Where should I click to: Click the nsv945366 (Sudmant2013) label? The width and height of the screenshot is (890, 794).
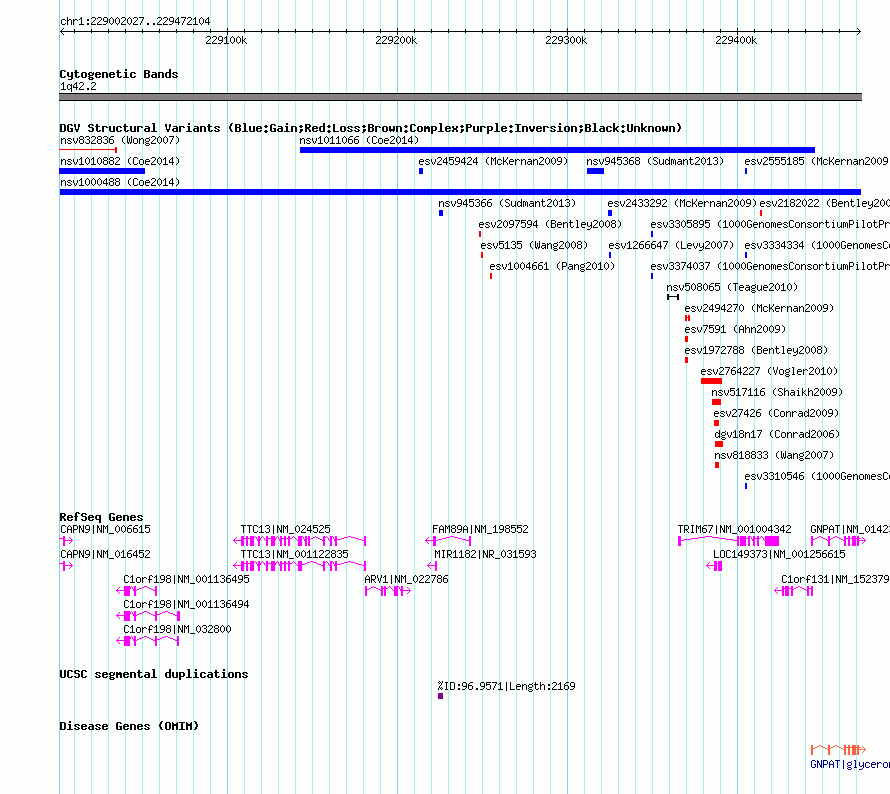[x=507, y=203]
